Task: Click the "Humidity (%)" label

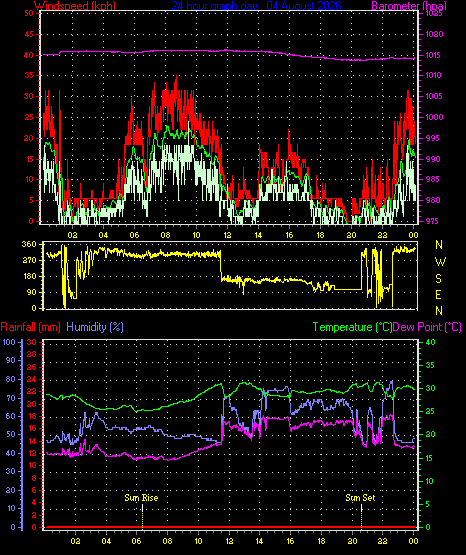Action: [x=95, y=327]
